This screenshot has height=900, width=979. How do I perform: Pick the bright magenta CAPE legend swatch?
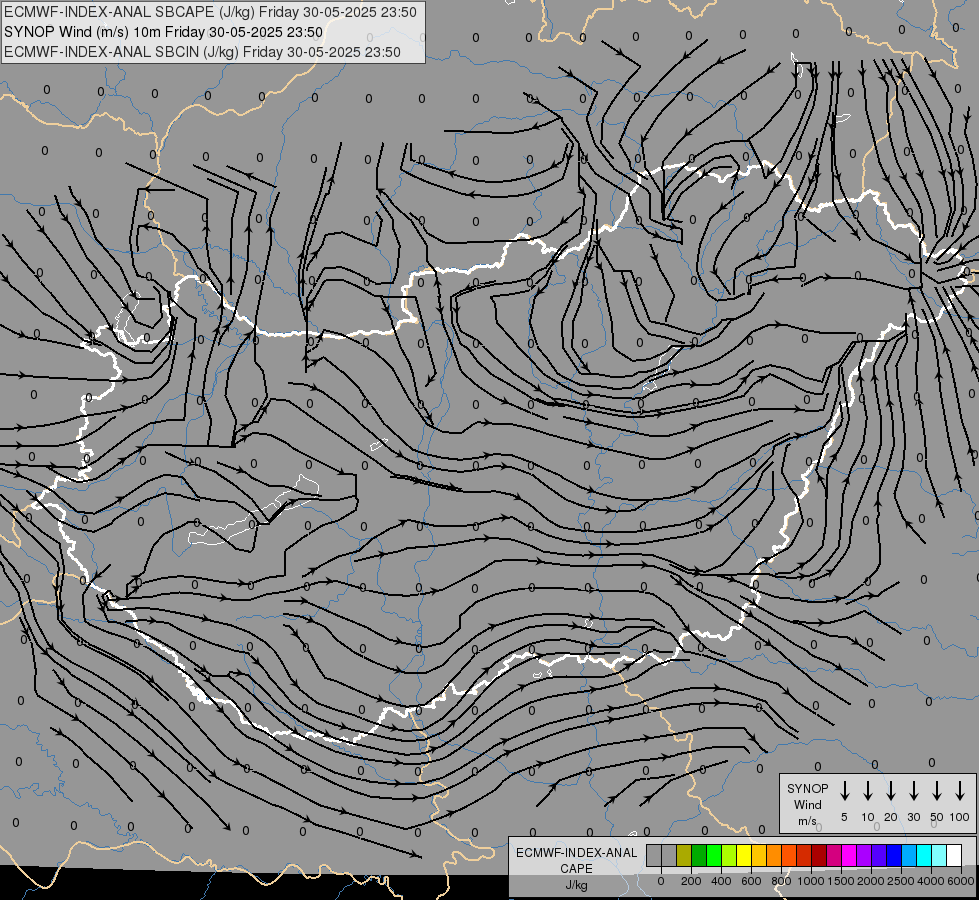point(849,855)
